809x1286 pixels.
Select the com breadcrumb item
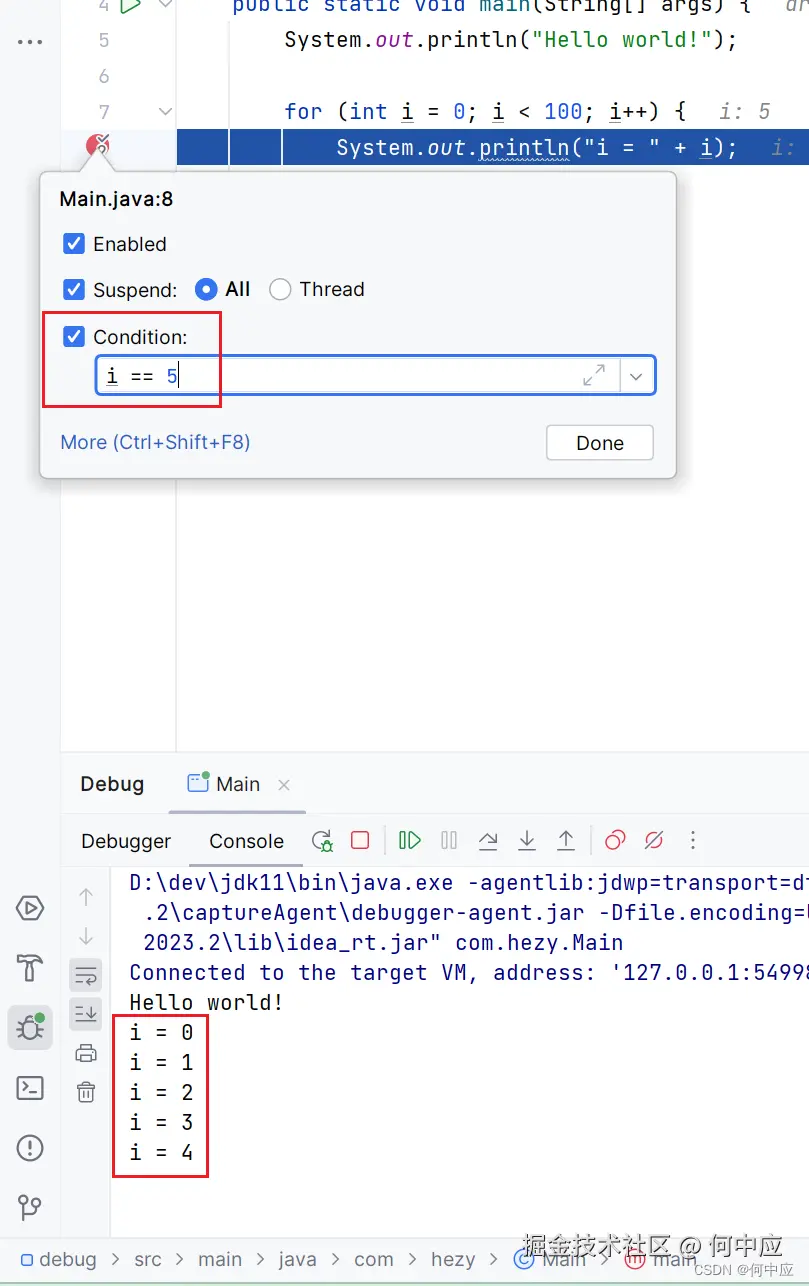pos(374,1259)
